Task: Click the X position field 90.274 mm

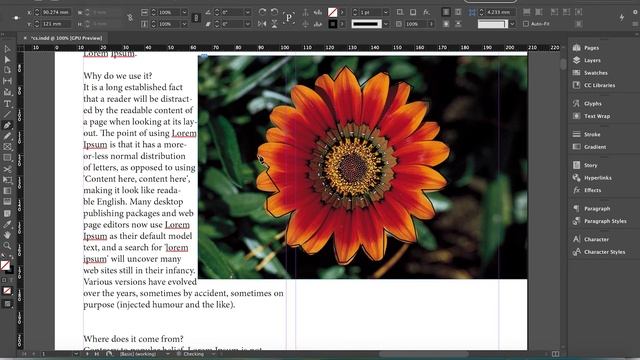Action: coord(56,13)
